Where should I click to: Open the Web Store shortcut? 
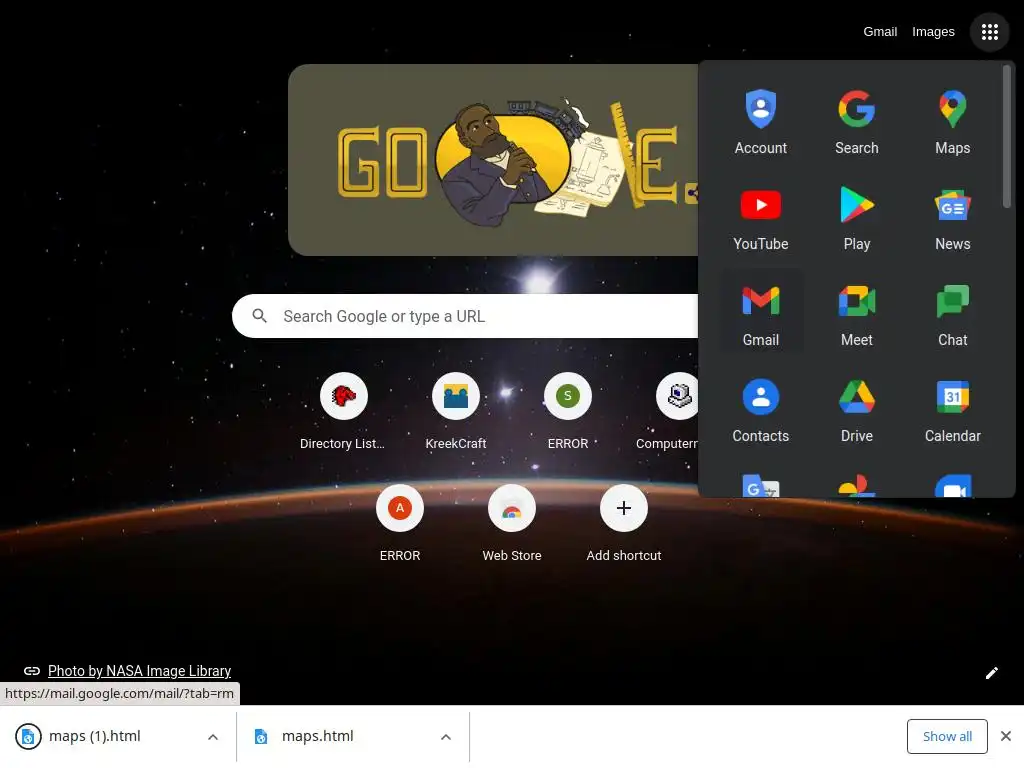[511, 524]
